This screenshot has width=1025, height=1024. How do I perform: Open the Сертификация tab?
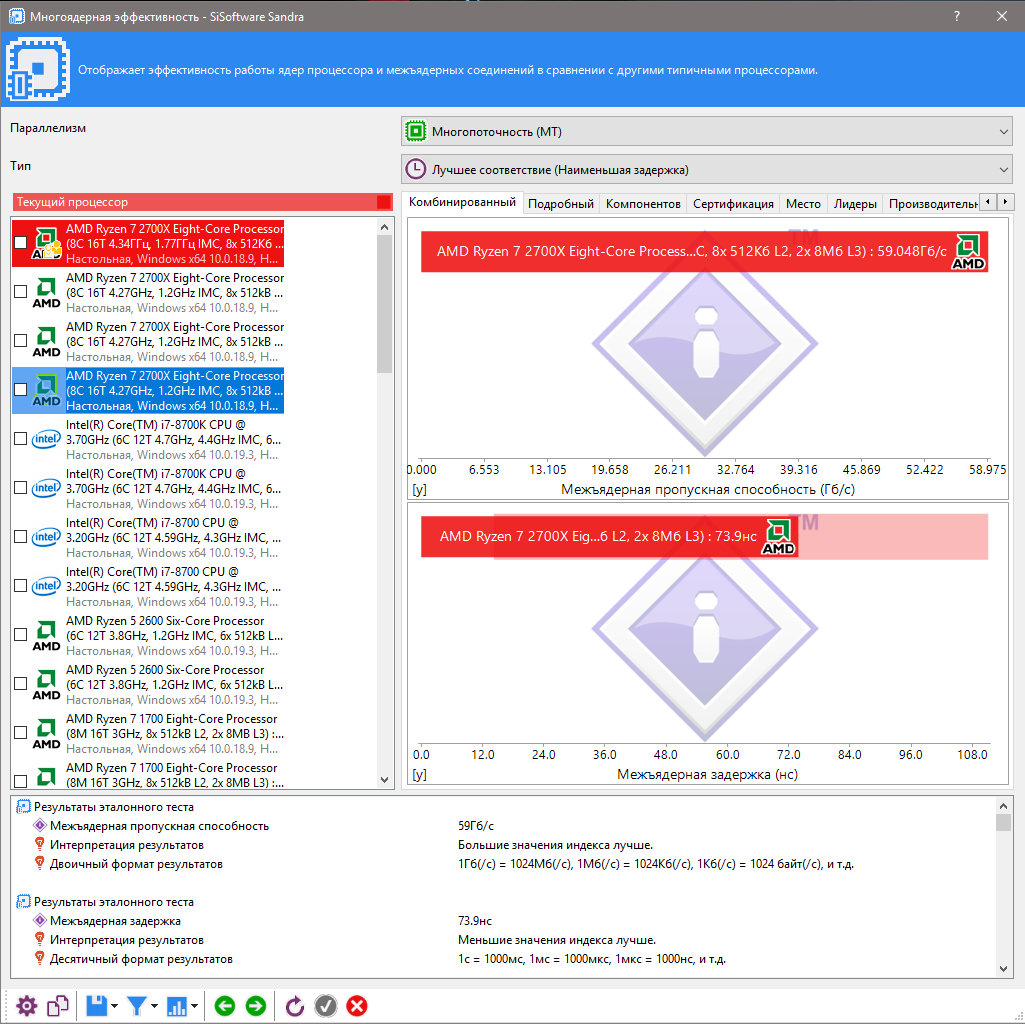[733, 203]
